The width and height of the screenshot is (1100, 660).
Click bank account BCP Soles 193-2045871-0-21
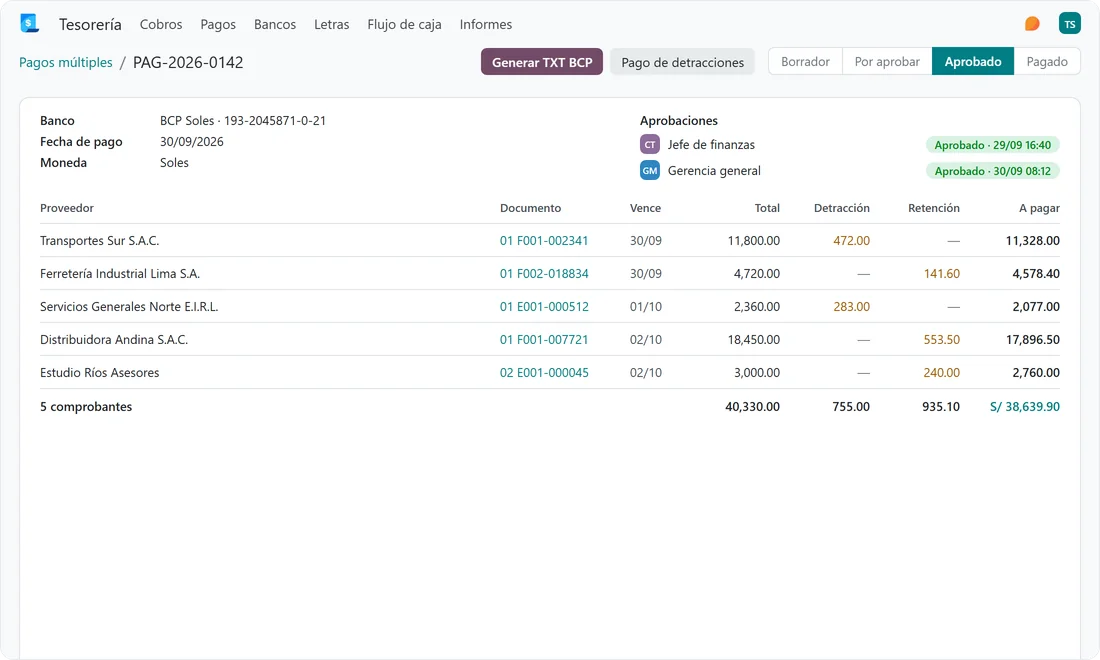pos(243,121)
